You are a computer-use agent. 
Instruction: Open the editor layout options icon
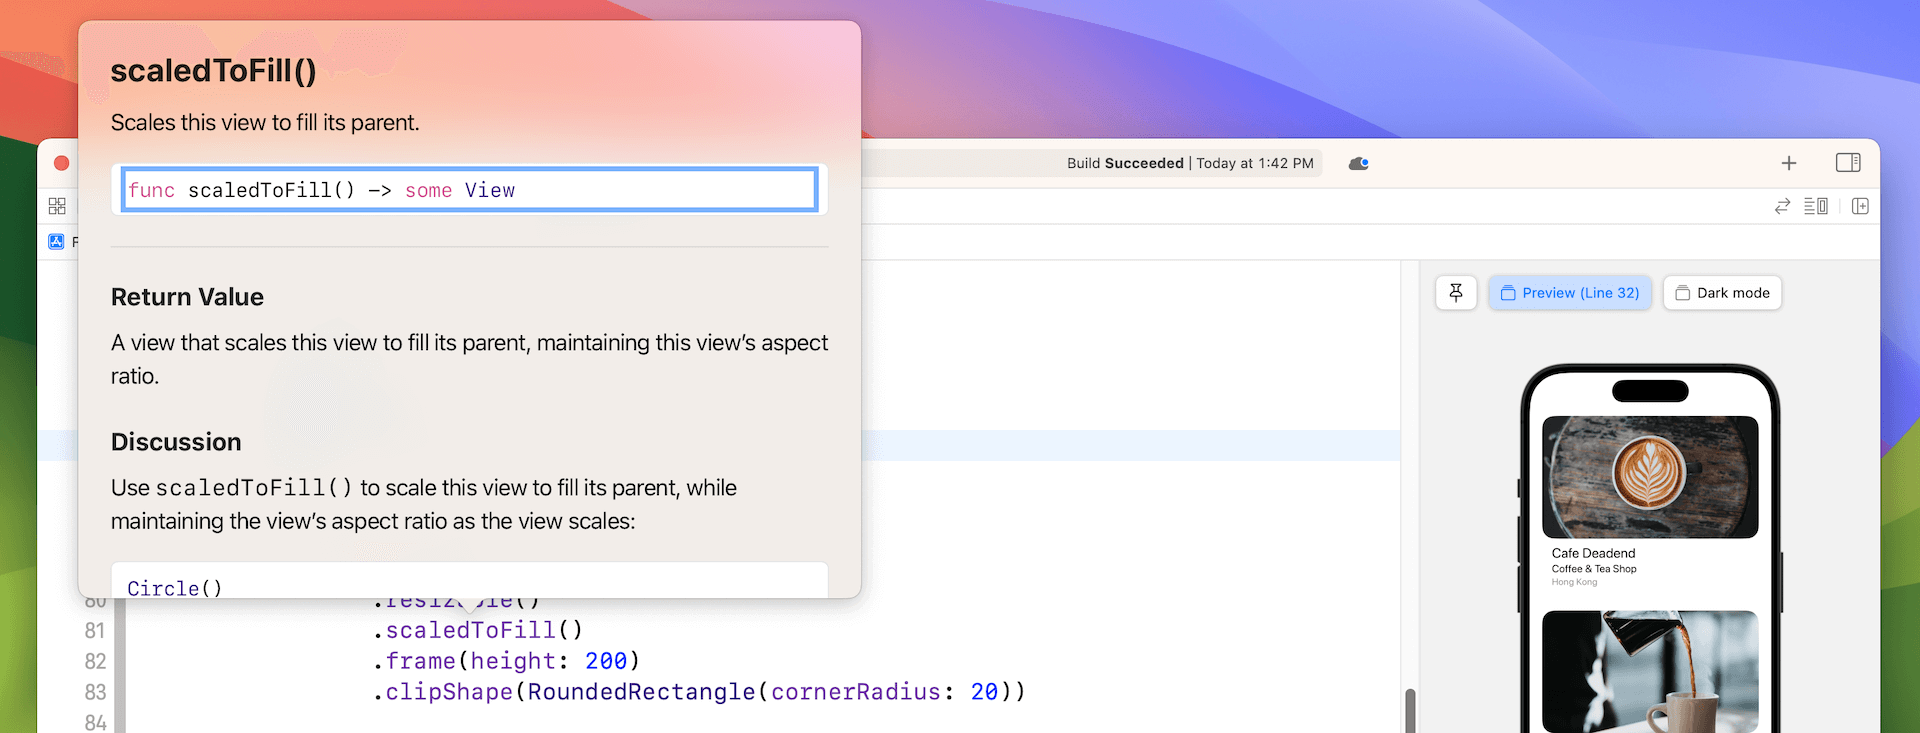(x=1816, y=206)
